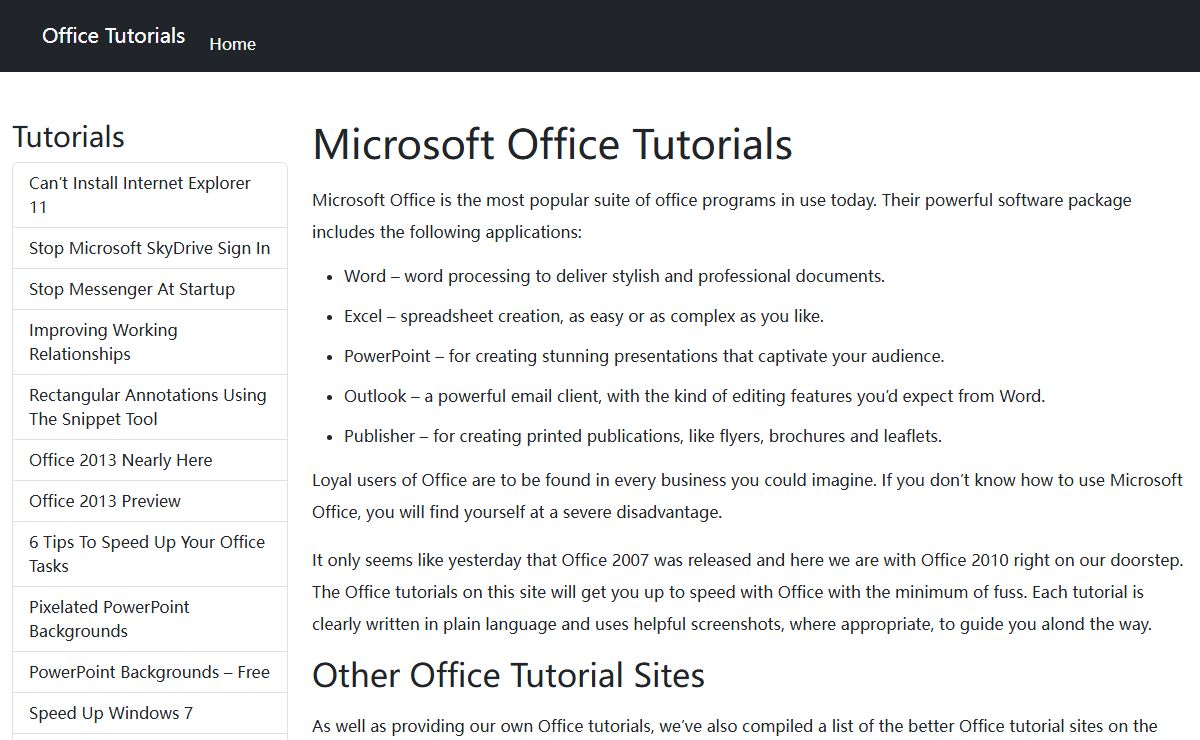Open PowerPoint Backgrounds – Free item
This screenshot has width=1200, height=740.
tap(150, 672)
